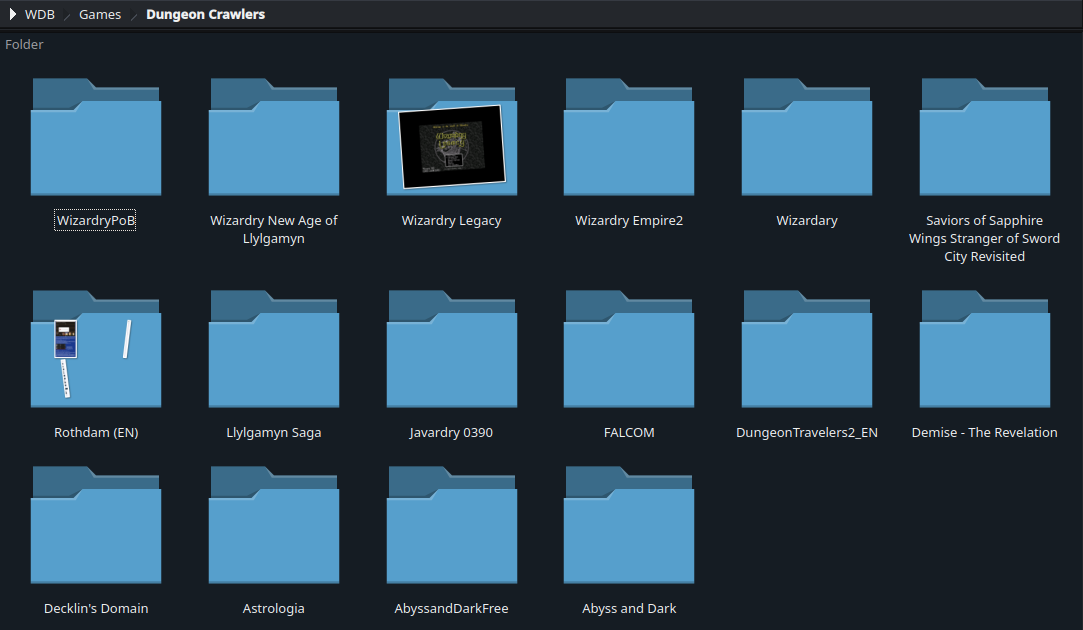Image resolution: width=1083 pixels, height=630 pixels.
Task: Select the Demise - The Revelation folder icon
Action: point(984,349)
